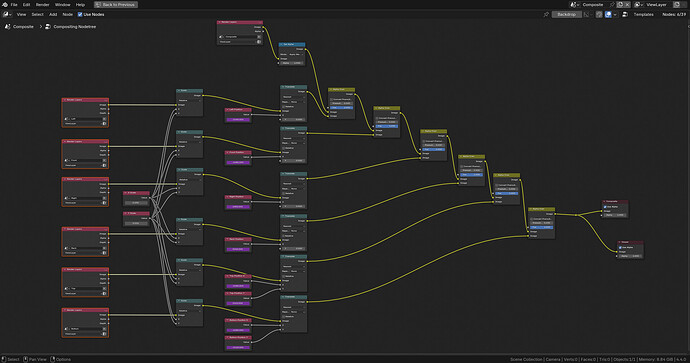
Task: Toggle Use Alpha on Viewer node
Action: pyautogui.click(x=620, y=247)
